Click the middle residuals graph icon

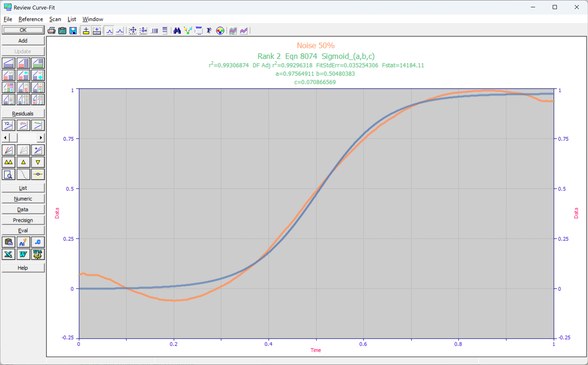[x=23, y=125]
